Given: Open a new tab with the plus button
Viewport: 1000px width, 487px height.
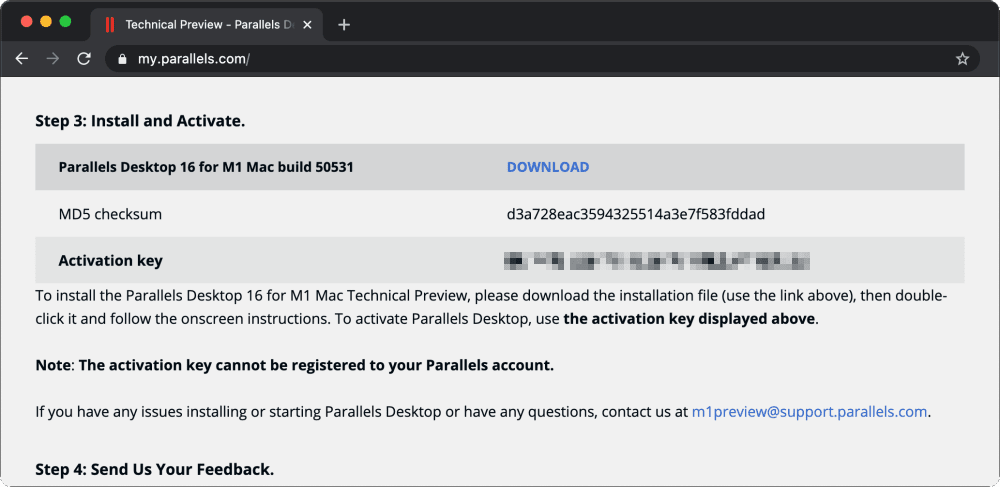Looking at the screenshot, I should point(344,25).
